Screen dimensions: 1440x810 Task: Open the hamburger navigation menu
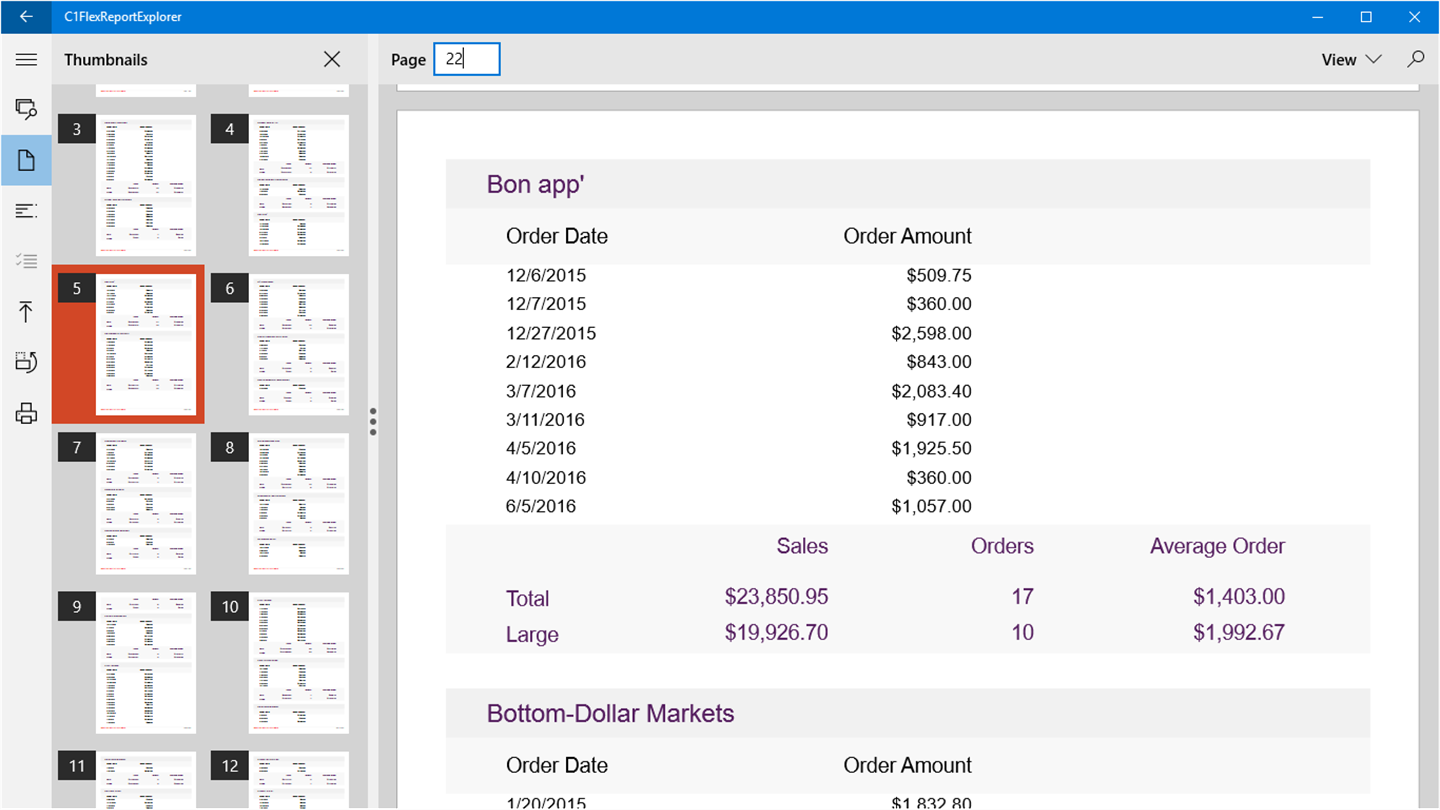pyautogui.click(x=26, y=60)
